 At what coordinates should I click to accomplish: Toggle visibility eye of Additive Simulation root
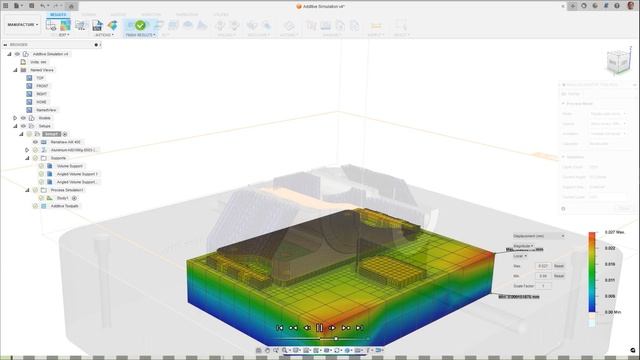pos(17,54)
